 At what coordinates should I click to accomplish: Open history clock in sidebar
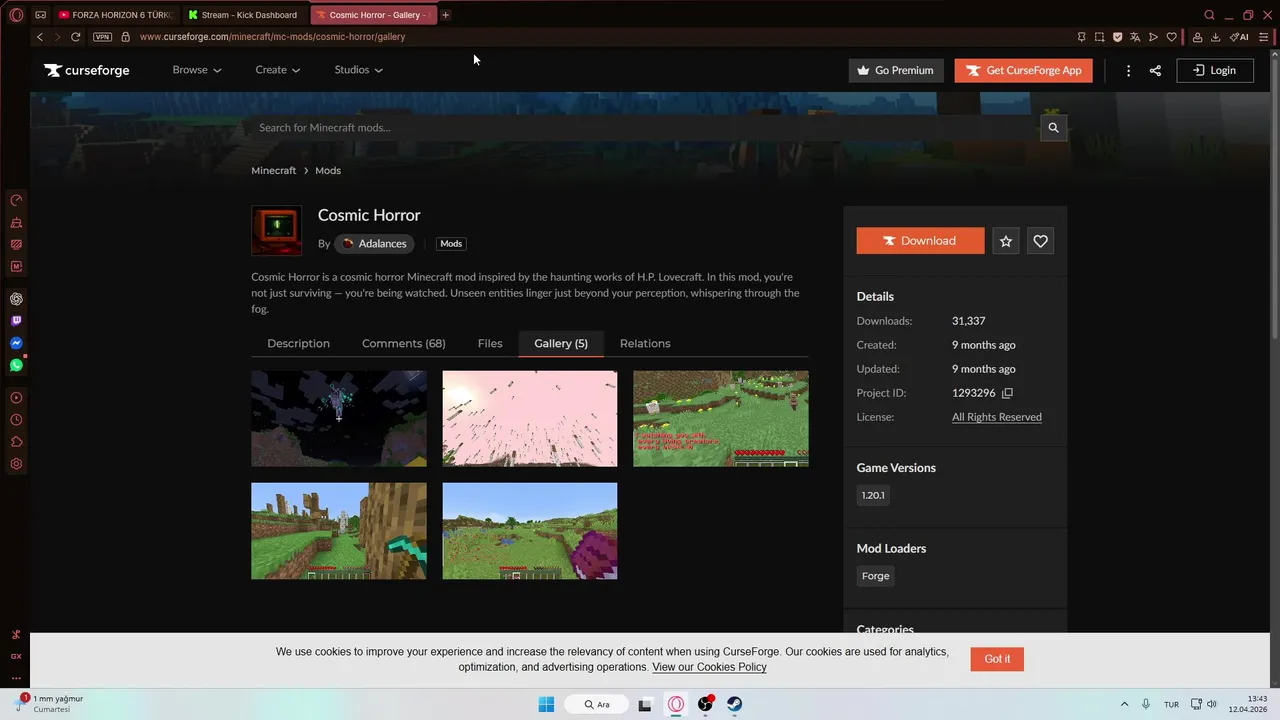pyautogui.click(x=16, y=420)
